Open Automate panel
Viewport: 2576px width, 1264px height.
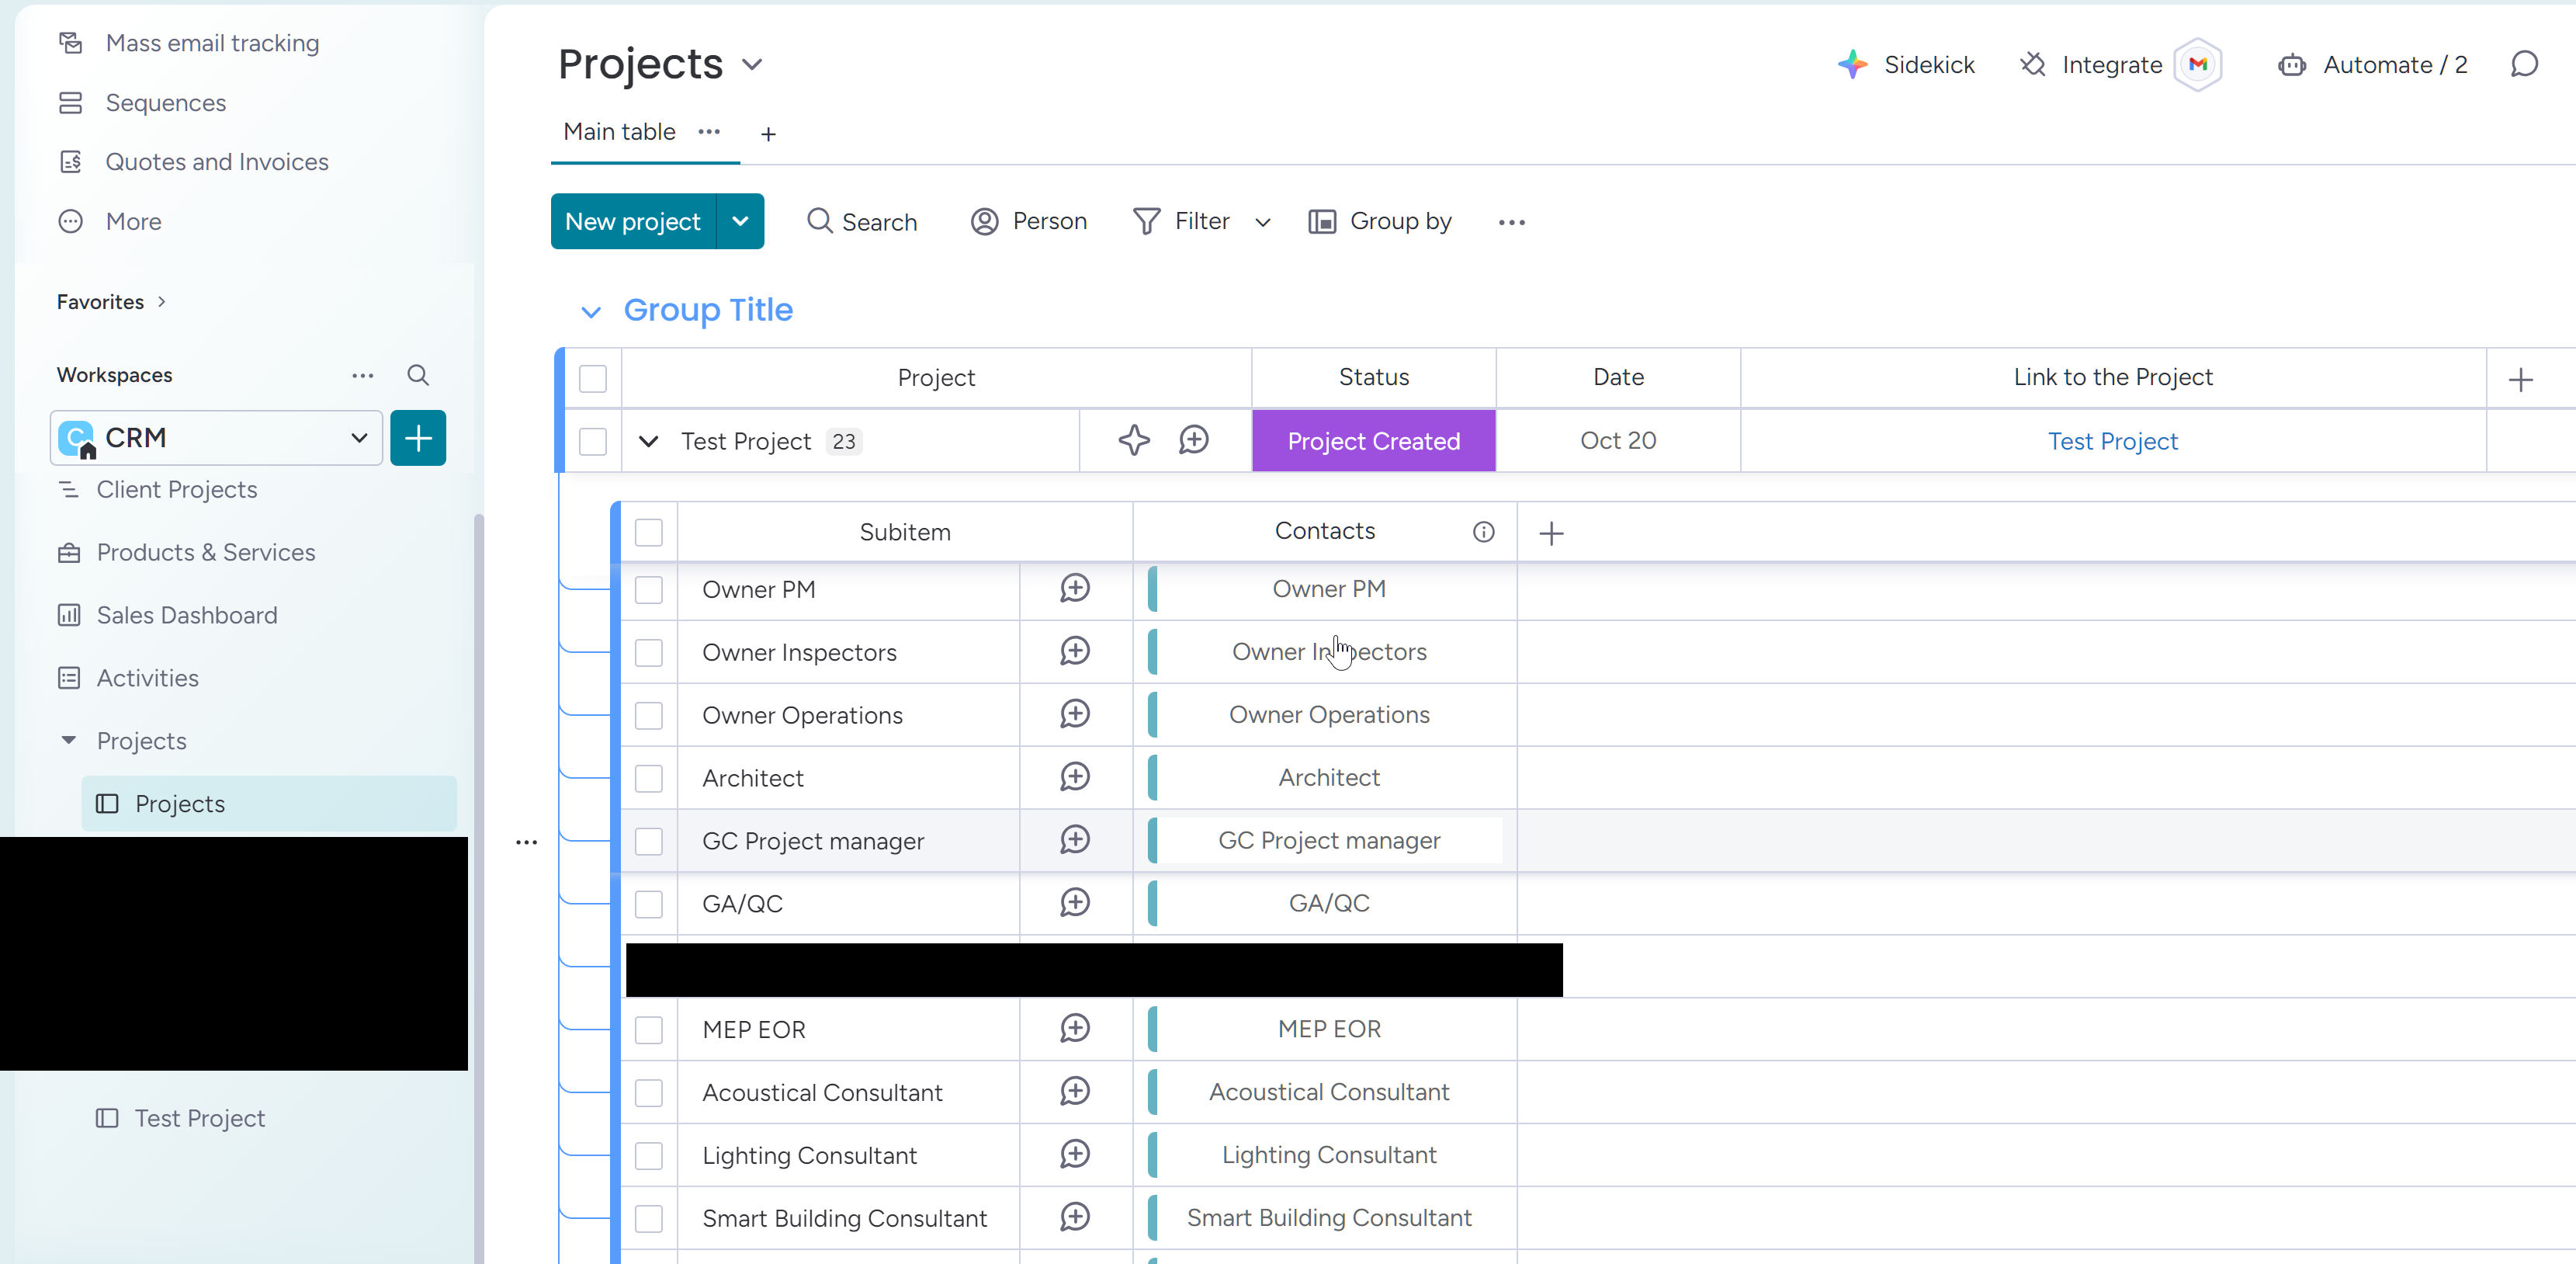pyautogui.click(x=2372, y=65)
